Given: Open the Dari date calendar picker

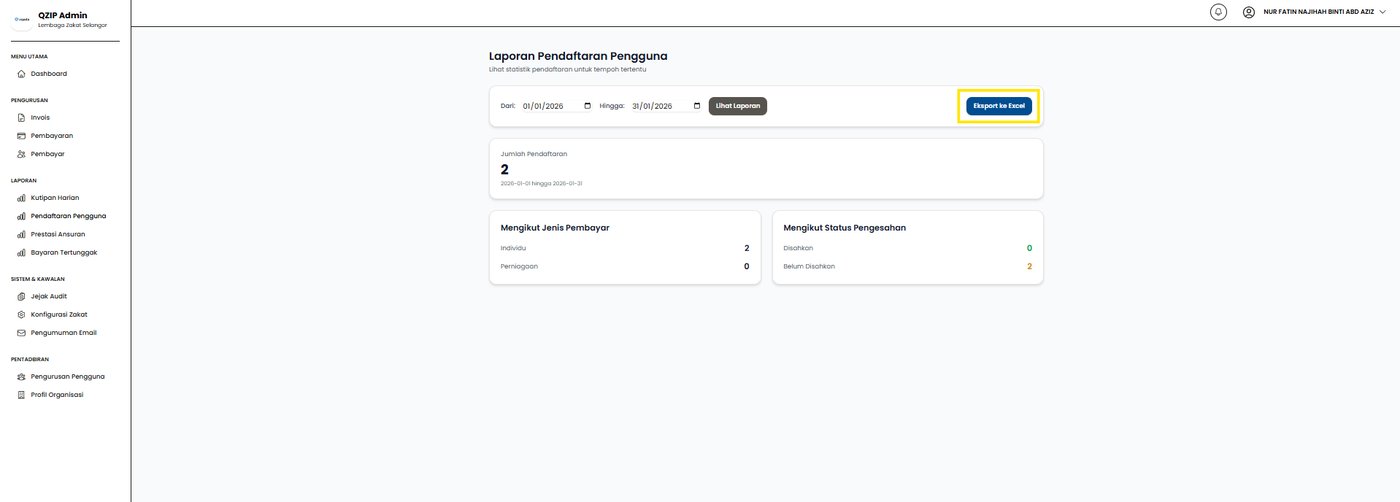Looking at the screenshot, I should [587, 106].
